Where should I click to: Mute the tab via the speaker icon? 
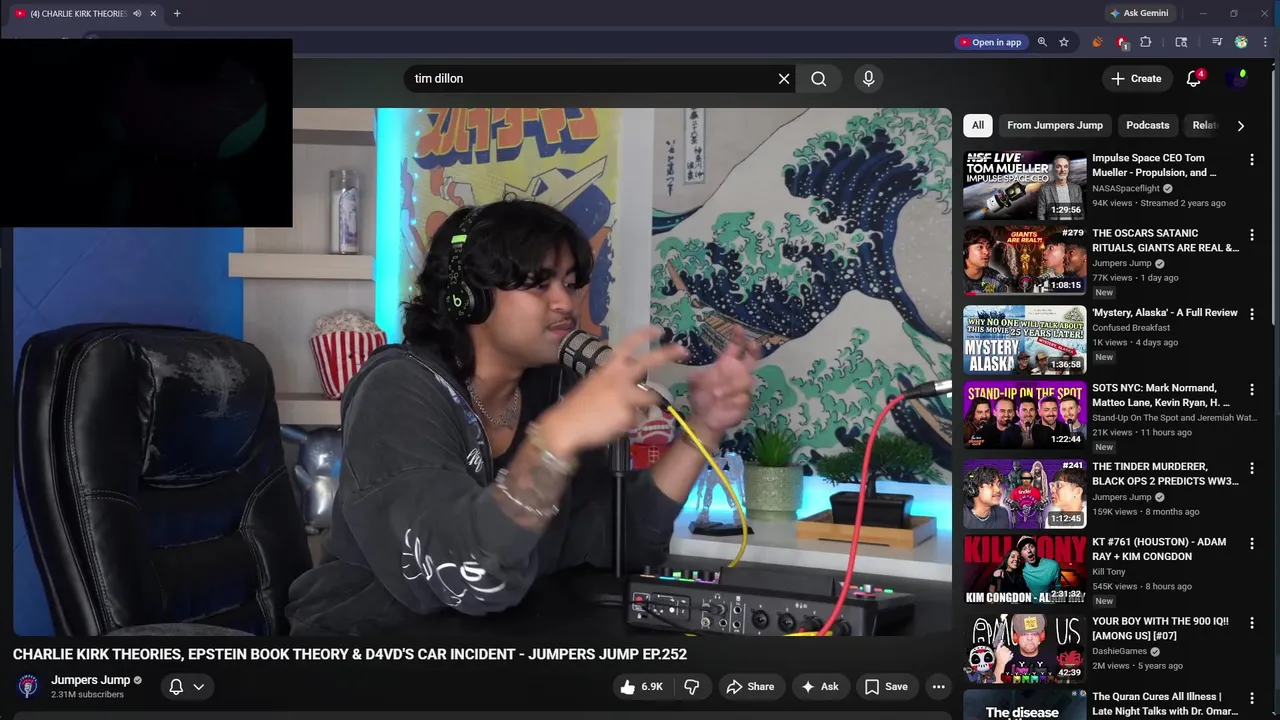coord(137,14)
